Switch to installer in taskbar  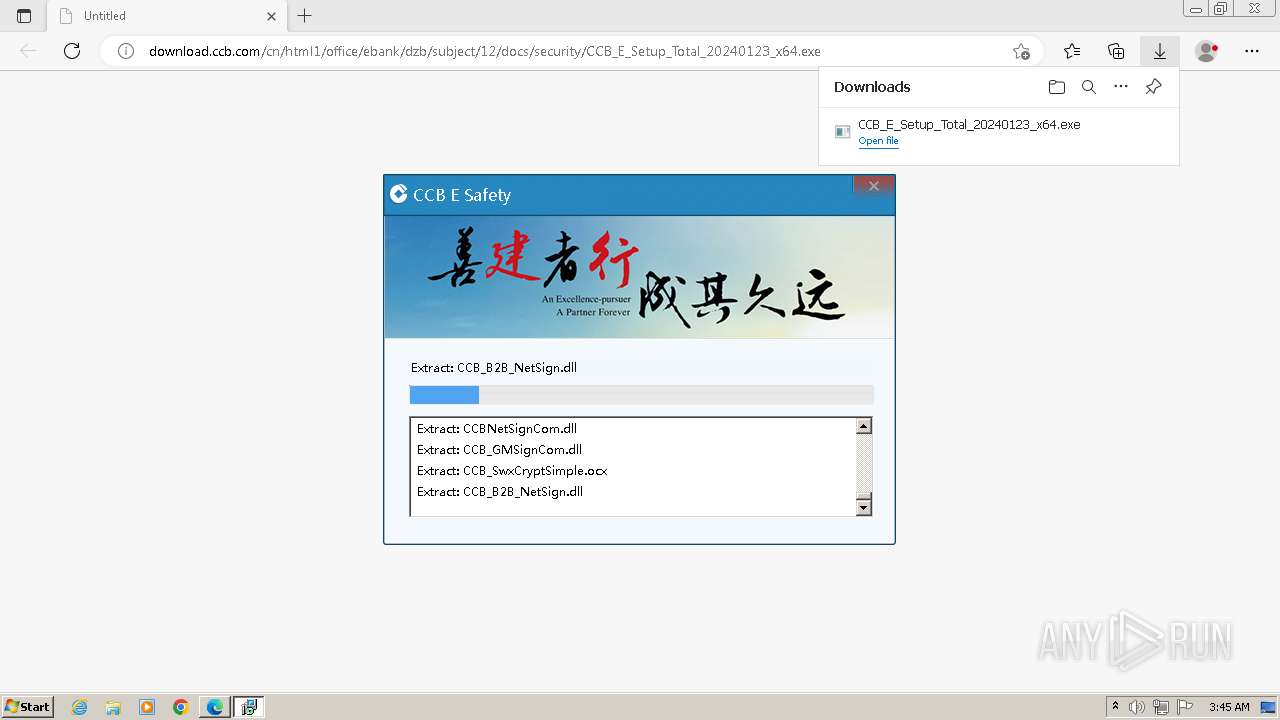249,707
